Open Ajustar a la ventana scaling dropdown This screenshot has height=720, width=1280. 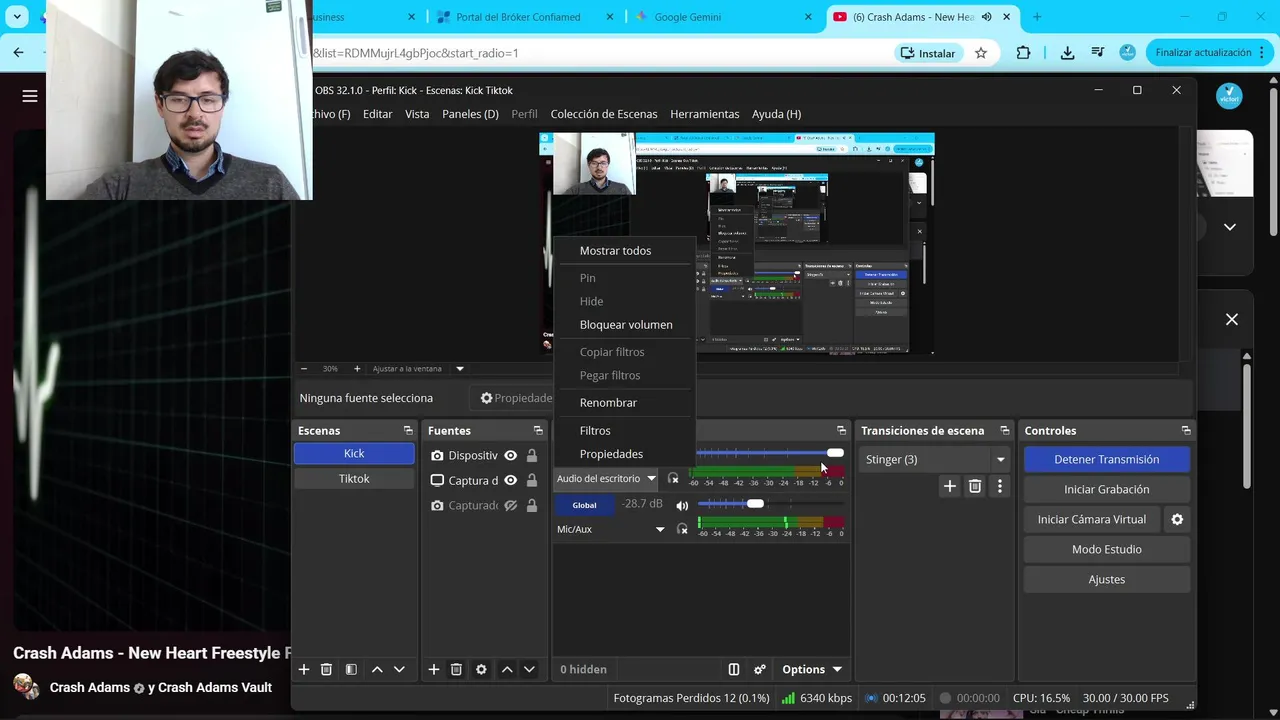(460, 368)
